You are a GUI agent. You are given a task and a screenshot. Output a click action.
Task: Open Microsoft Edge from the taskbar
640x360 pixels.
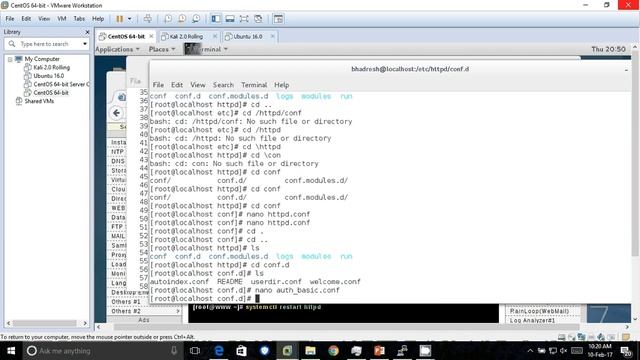219,351
